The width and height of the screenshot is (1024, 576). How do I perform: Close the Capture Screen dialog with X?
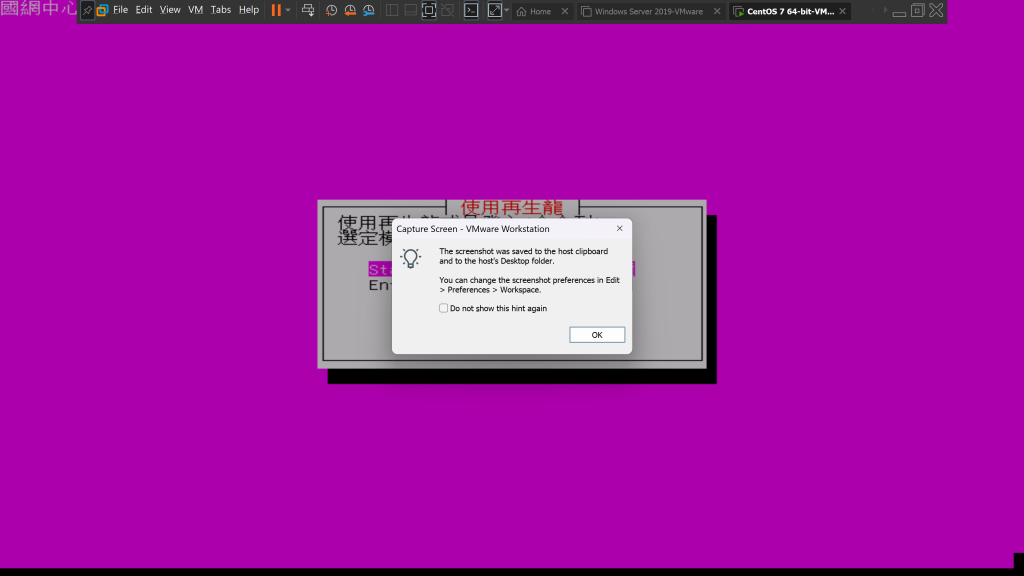[619, 229]
